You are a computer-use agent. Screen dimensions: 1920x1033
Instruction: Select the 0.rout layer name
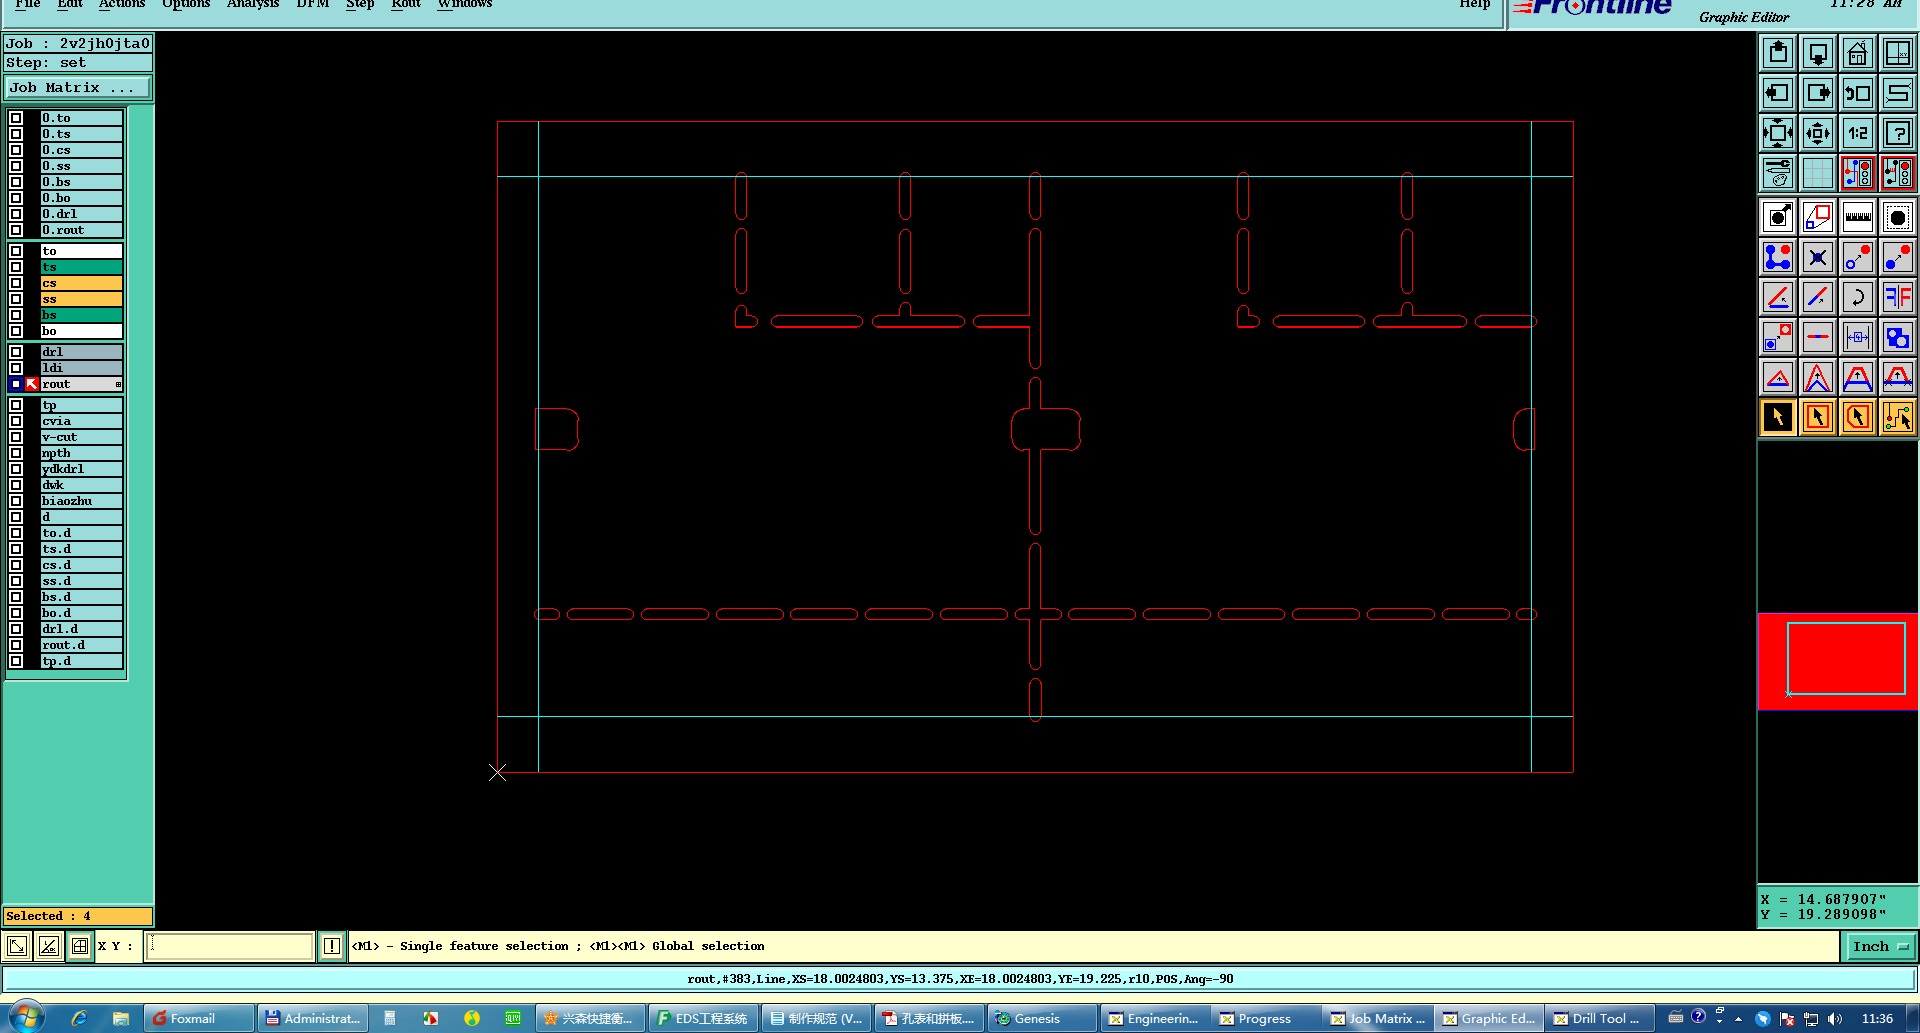point(81,230)
